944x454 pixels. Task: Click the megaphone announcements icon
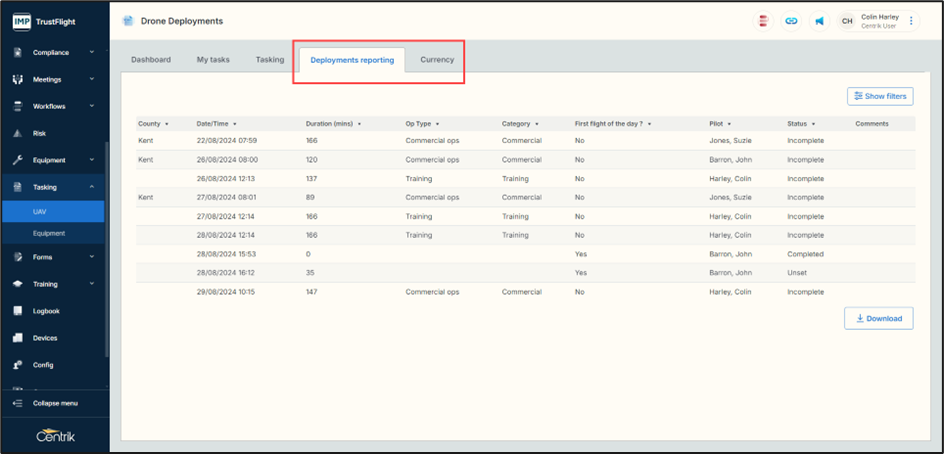pos(819,21)
